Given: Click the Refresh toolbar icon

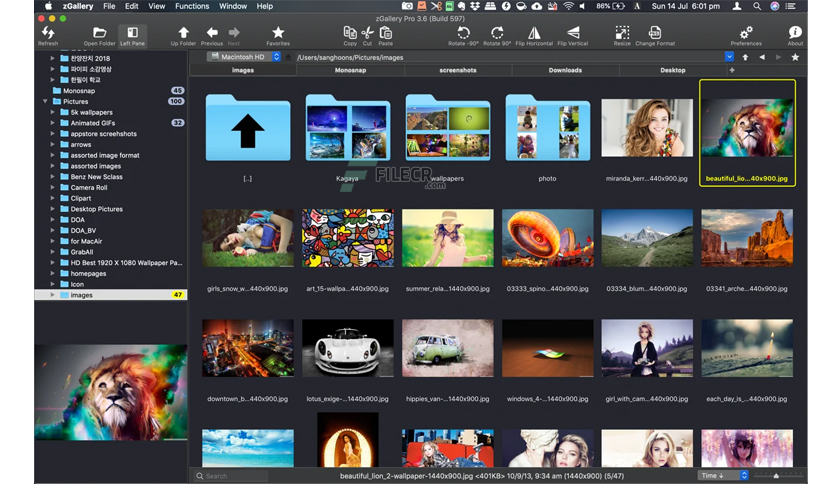Looking at the screenshot, I should tap(48, 36).
